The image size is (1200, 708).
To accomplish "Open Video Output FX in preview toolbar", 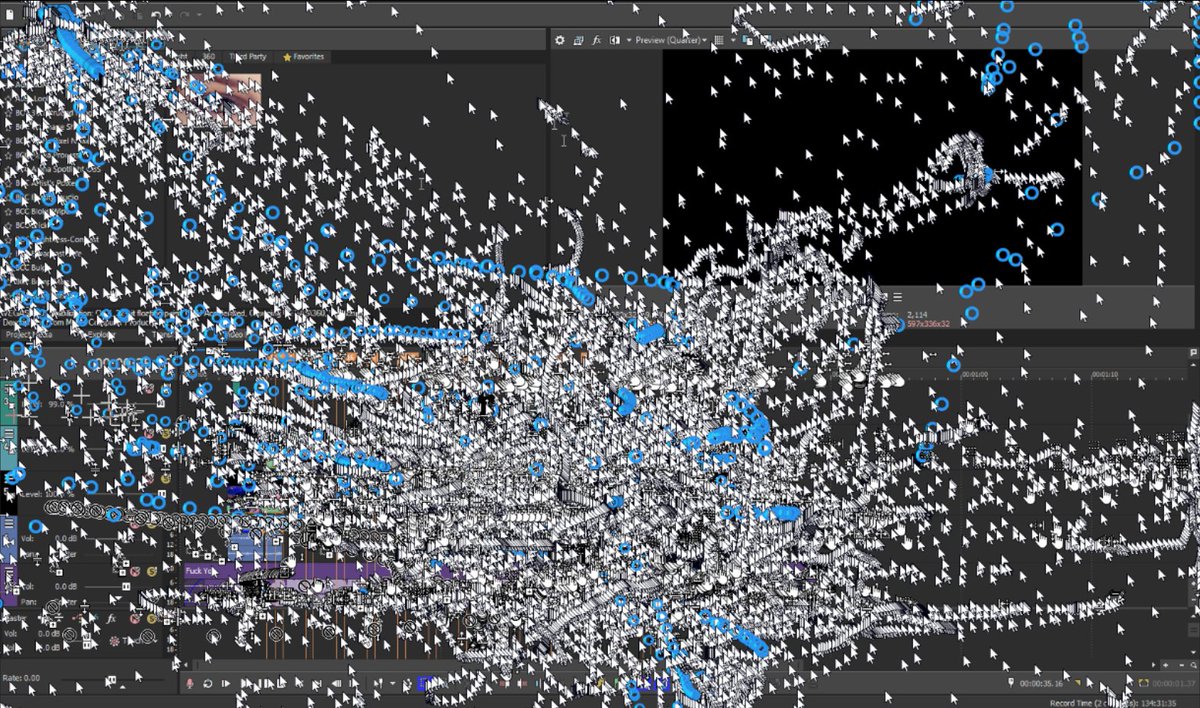I will (597, 40).
